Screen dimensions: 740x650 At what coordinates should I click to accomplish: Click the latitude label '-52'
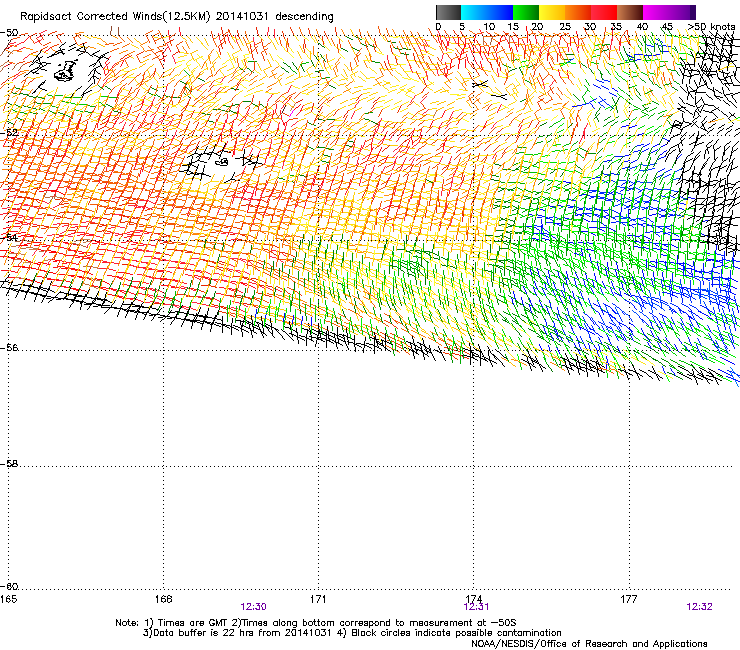click(9, 133)
